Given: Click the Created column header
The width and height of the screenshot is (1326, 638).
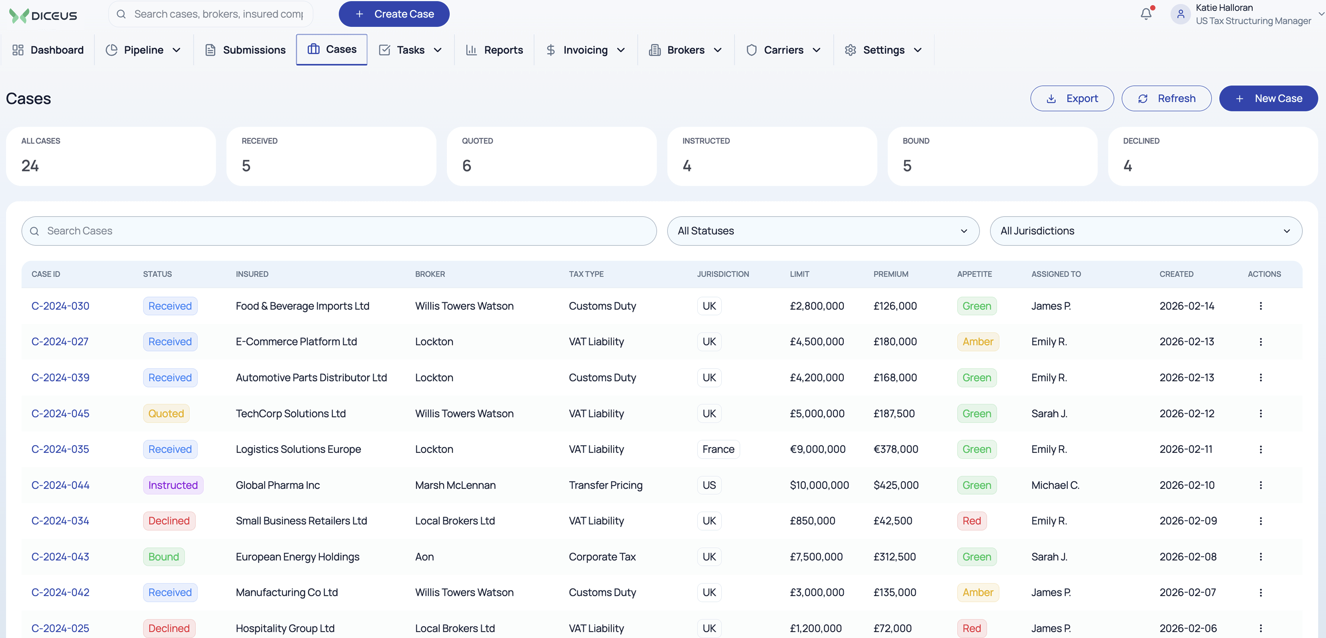Looking at the screenshot, I should coord(1176,274).
